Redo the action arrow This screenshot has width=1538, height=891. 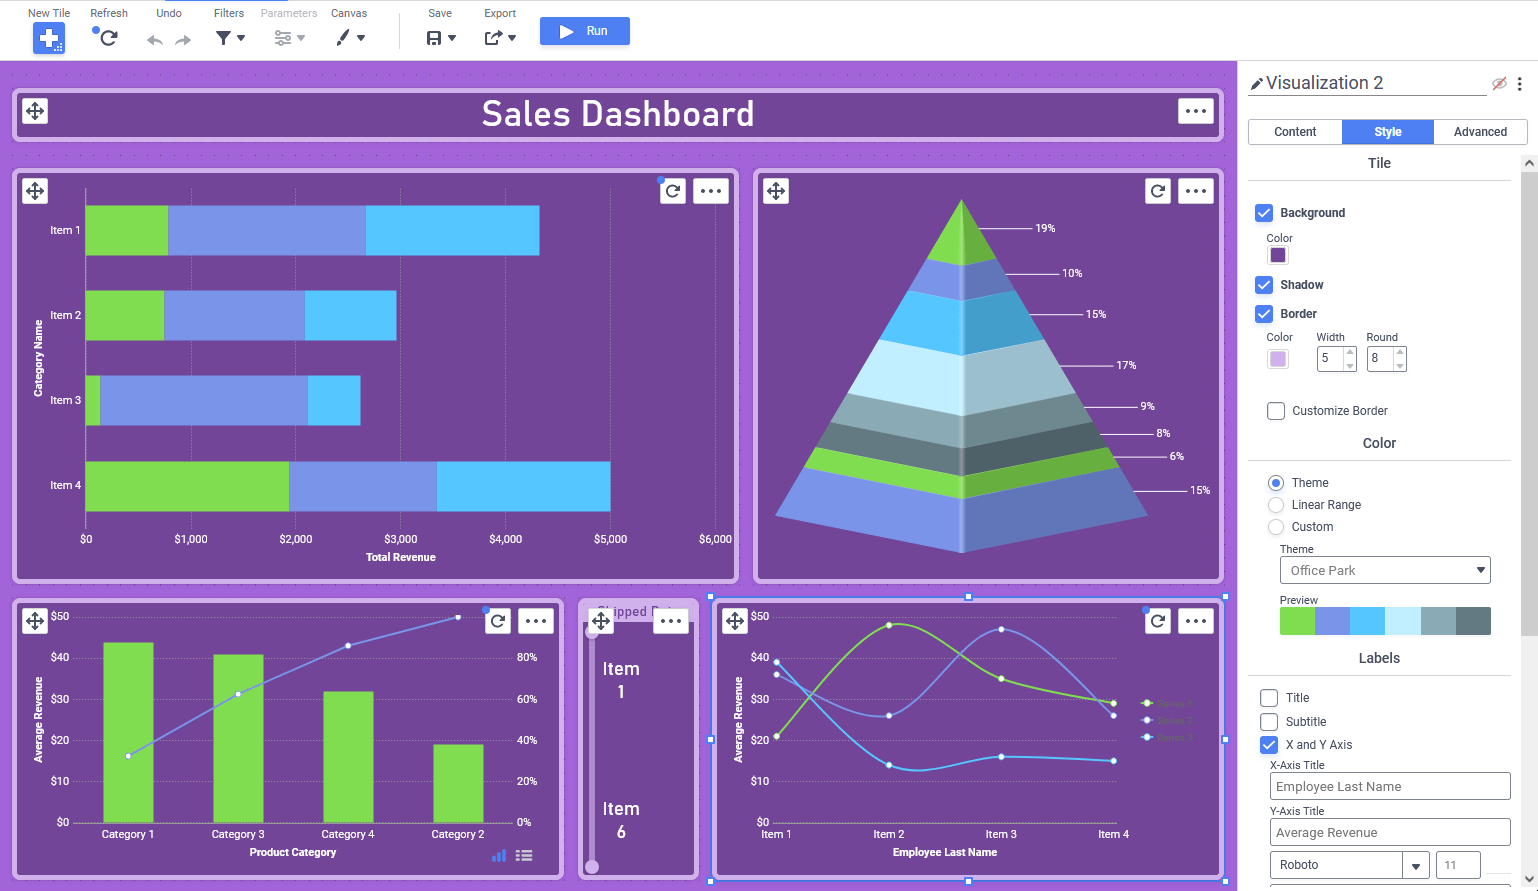click(x=183, y=40)
